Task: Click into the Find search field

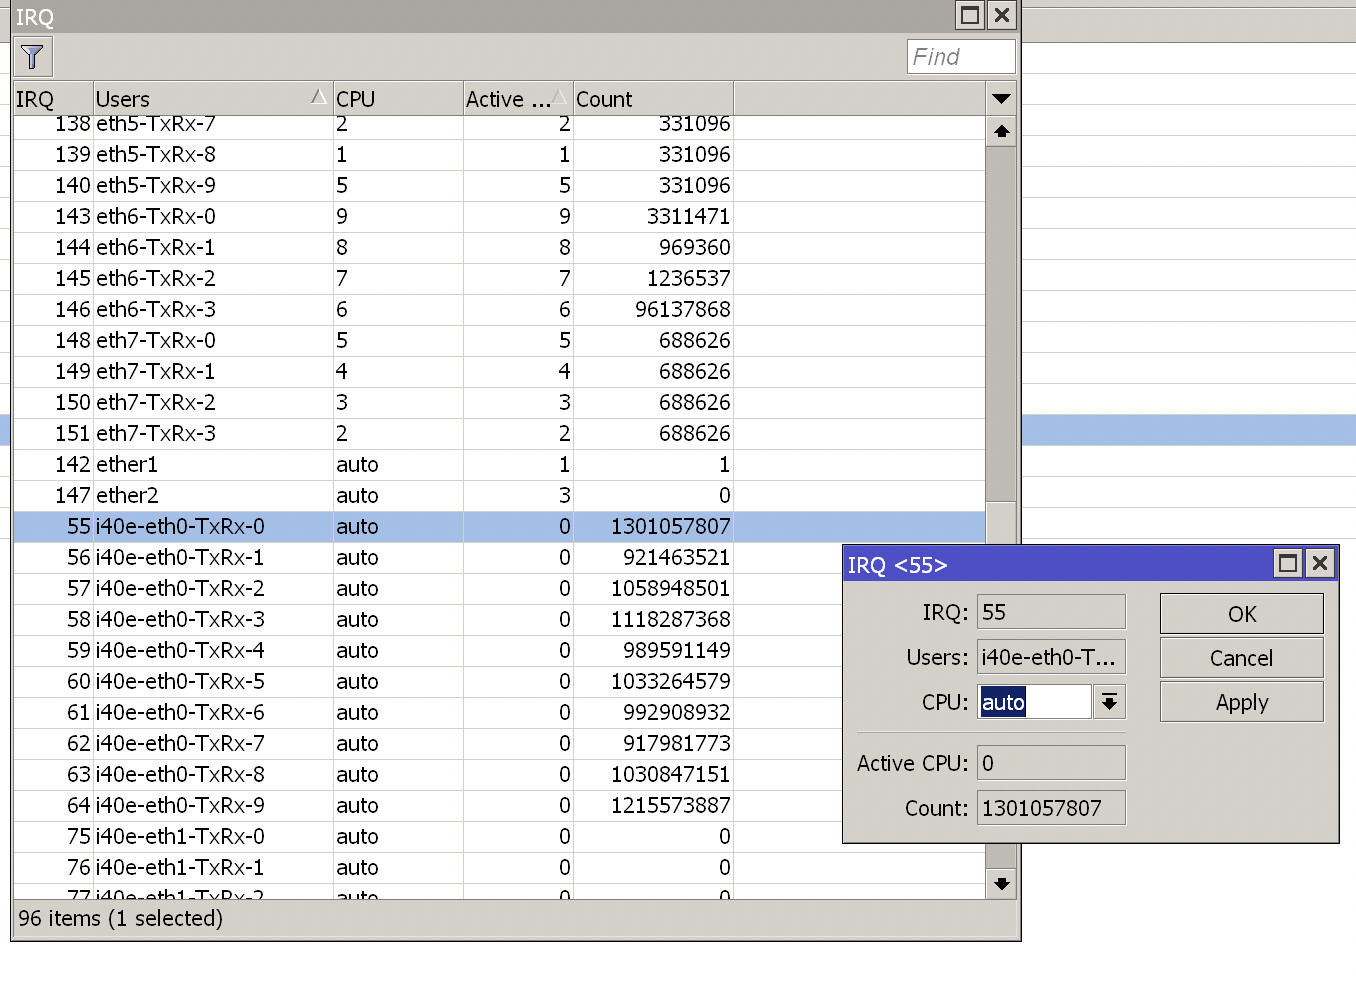Action: coord(960,57)
